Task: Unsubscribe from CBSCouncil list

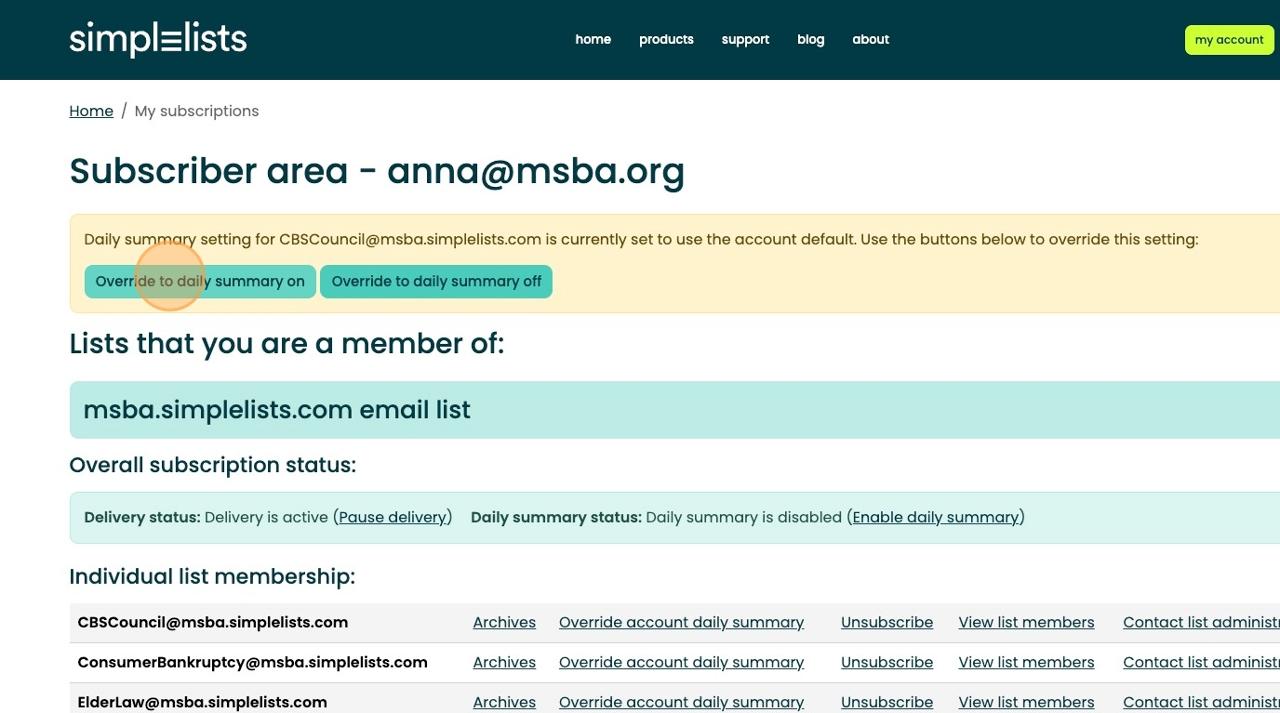Action: coord(887,622)
